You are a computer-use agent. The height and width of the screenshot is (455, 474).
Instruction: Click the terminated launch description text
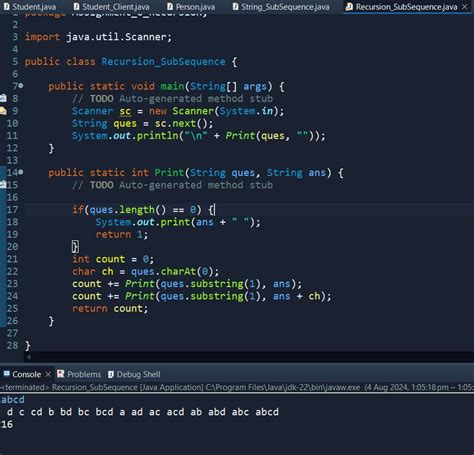click(x=237, y=387)
